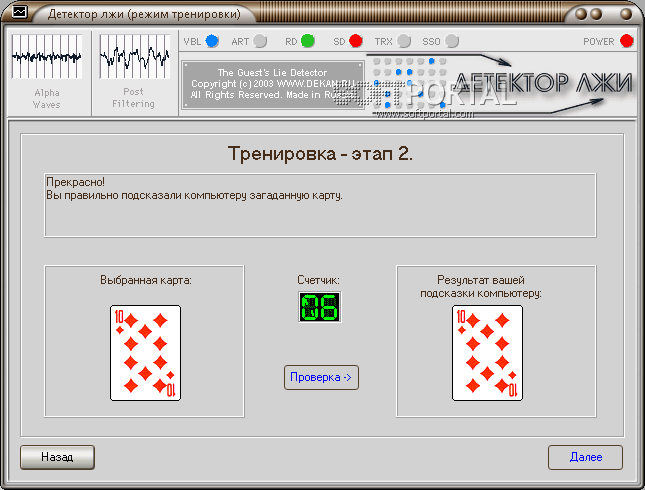
Task: Click the blue dot matrix LED panel
Action: point(409,84)
